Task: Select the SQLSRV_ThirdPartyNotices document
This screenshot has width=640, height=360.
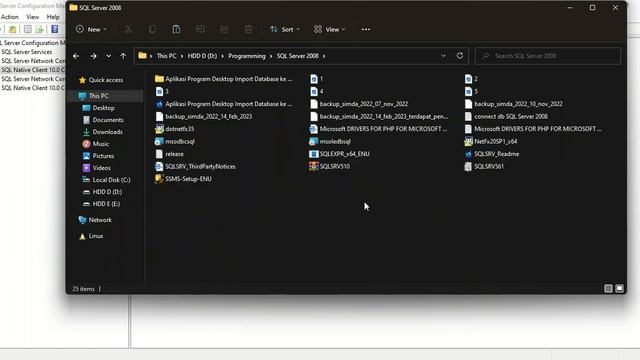Action: click(x=196, y=167)
